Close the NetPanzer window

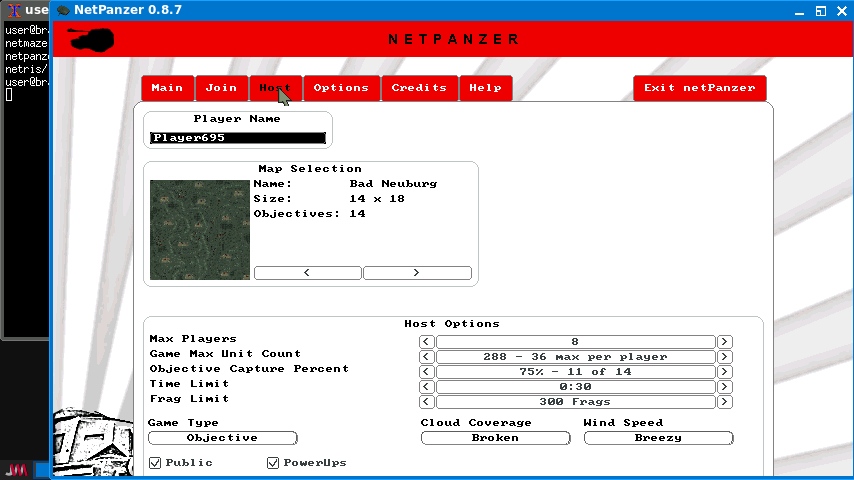[x=842, y=11]
